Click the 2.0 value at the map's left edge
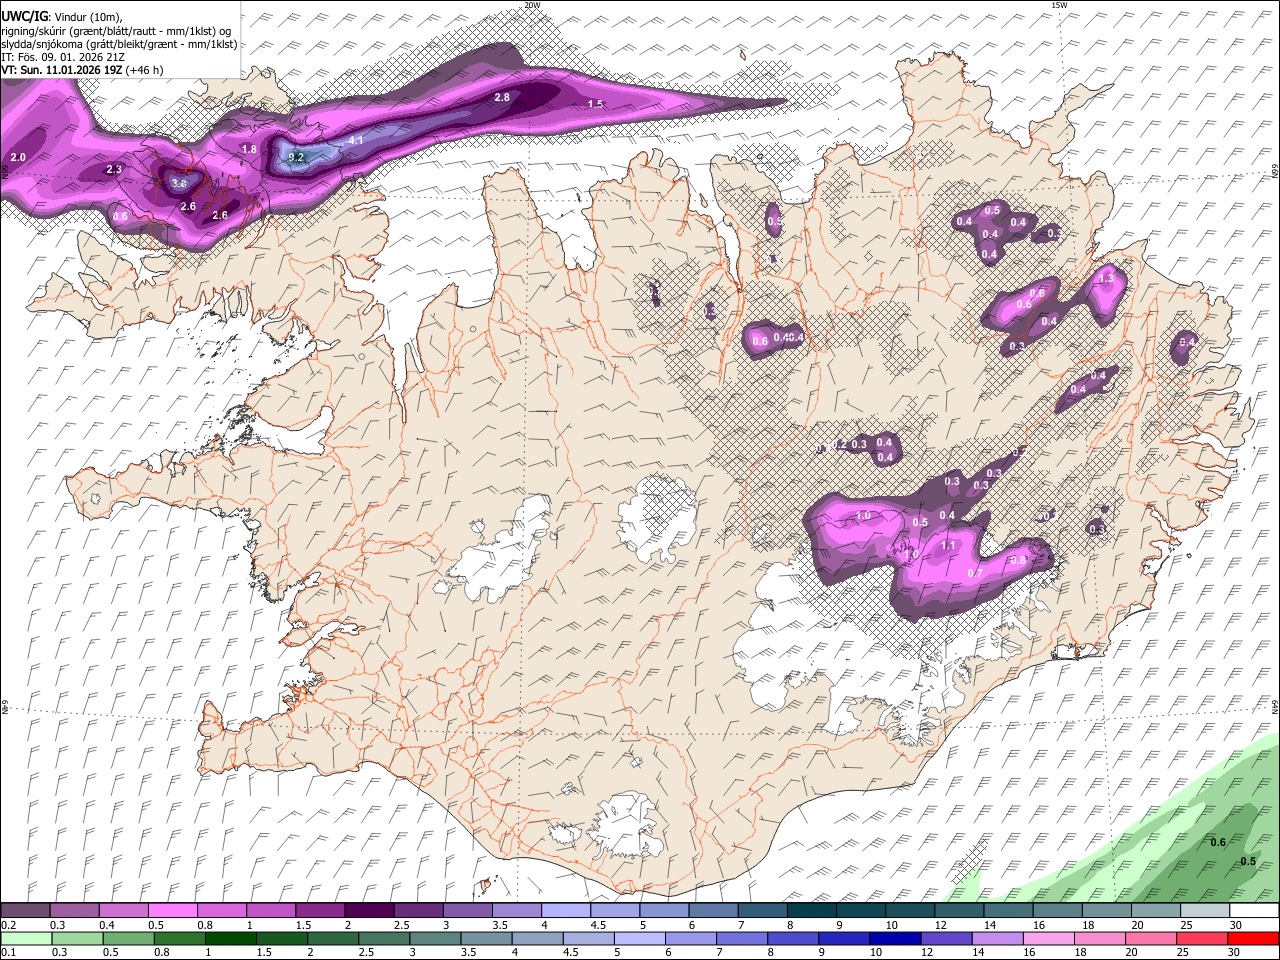1280x960 pixels. coord(18,158)
